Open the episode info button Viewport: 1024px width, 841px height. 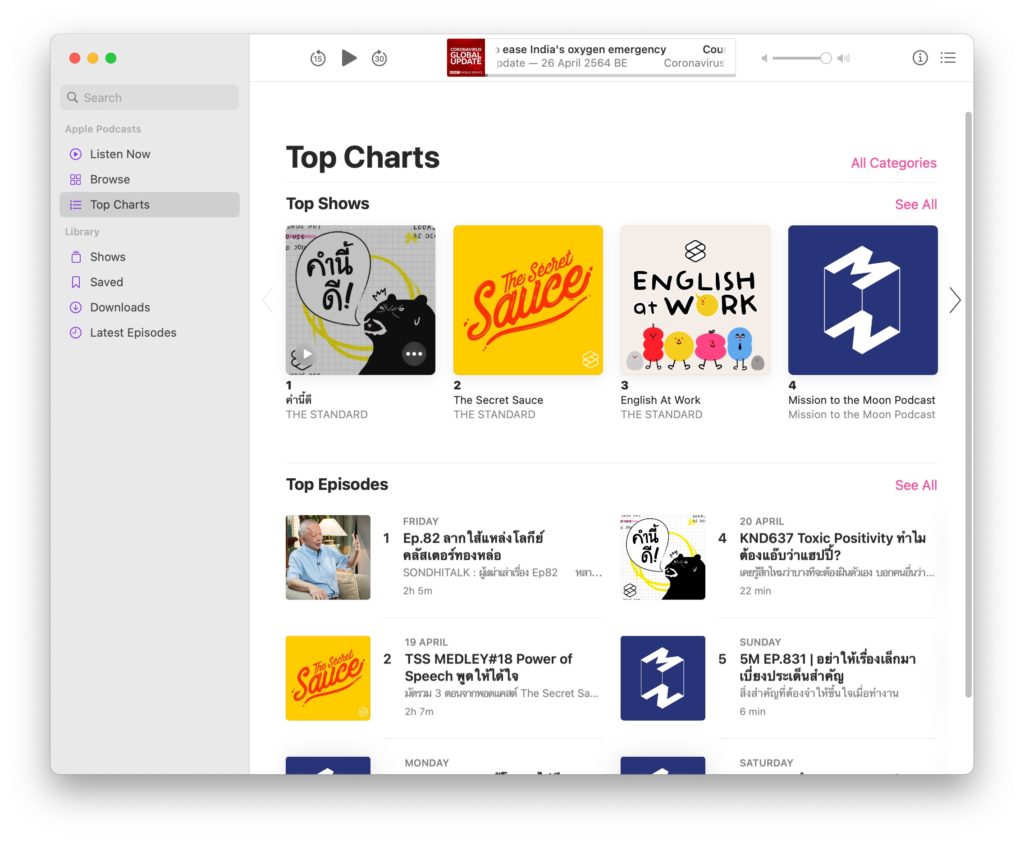[920, 58]
